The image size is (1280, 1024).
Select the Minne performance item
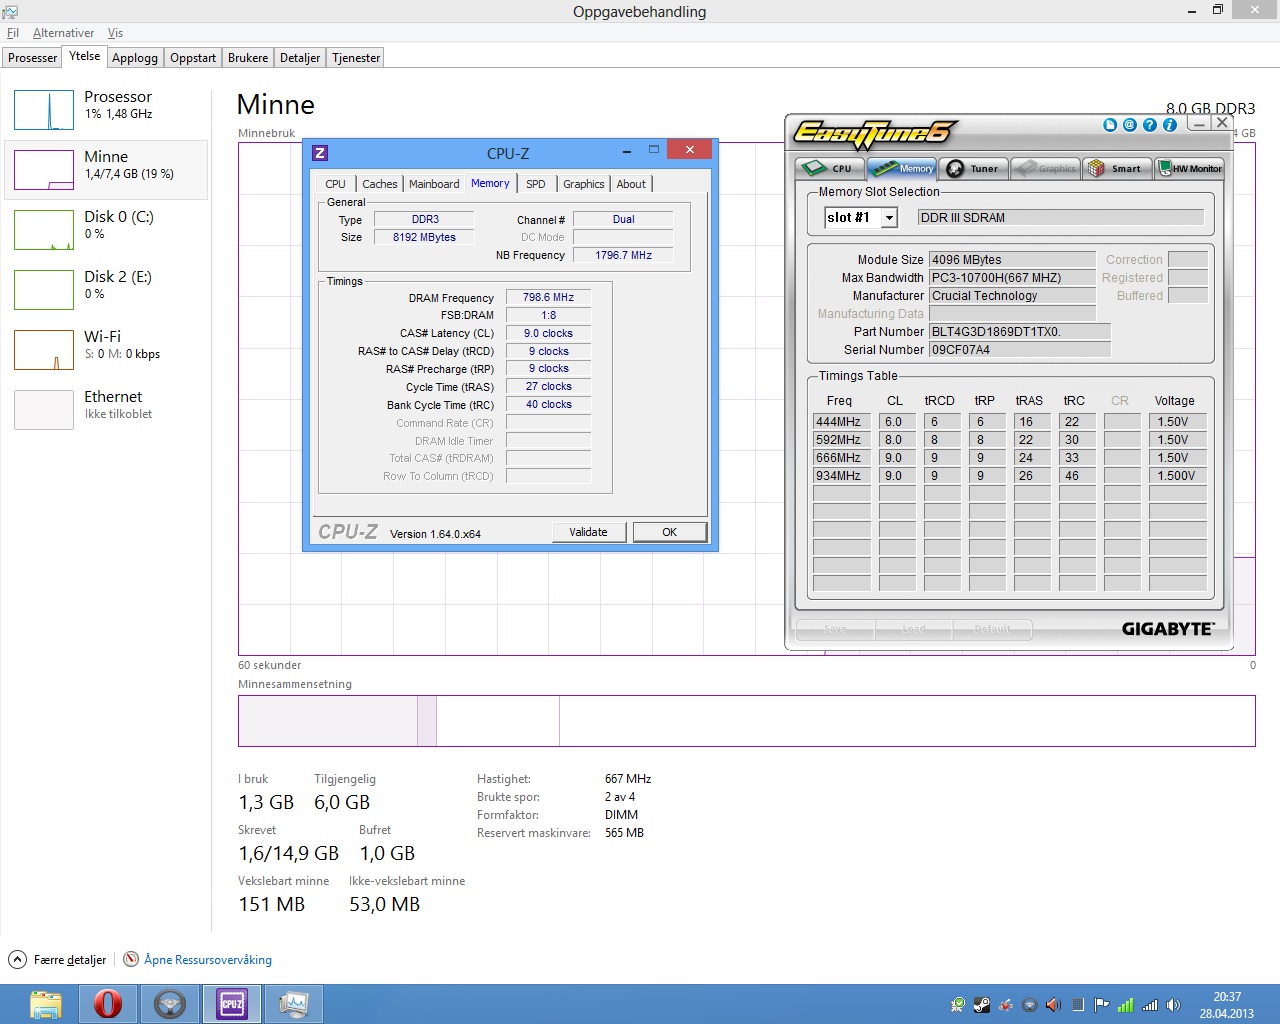click(107, 170)
